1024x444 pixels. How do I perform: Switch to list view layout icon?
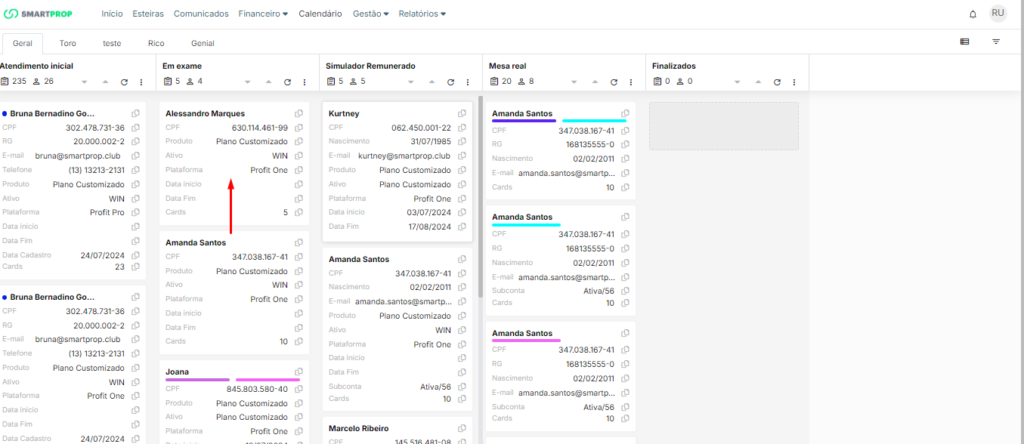964,42
